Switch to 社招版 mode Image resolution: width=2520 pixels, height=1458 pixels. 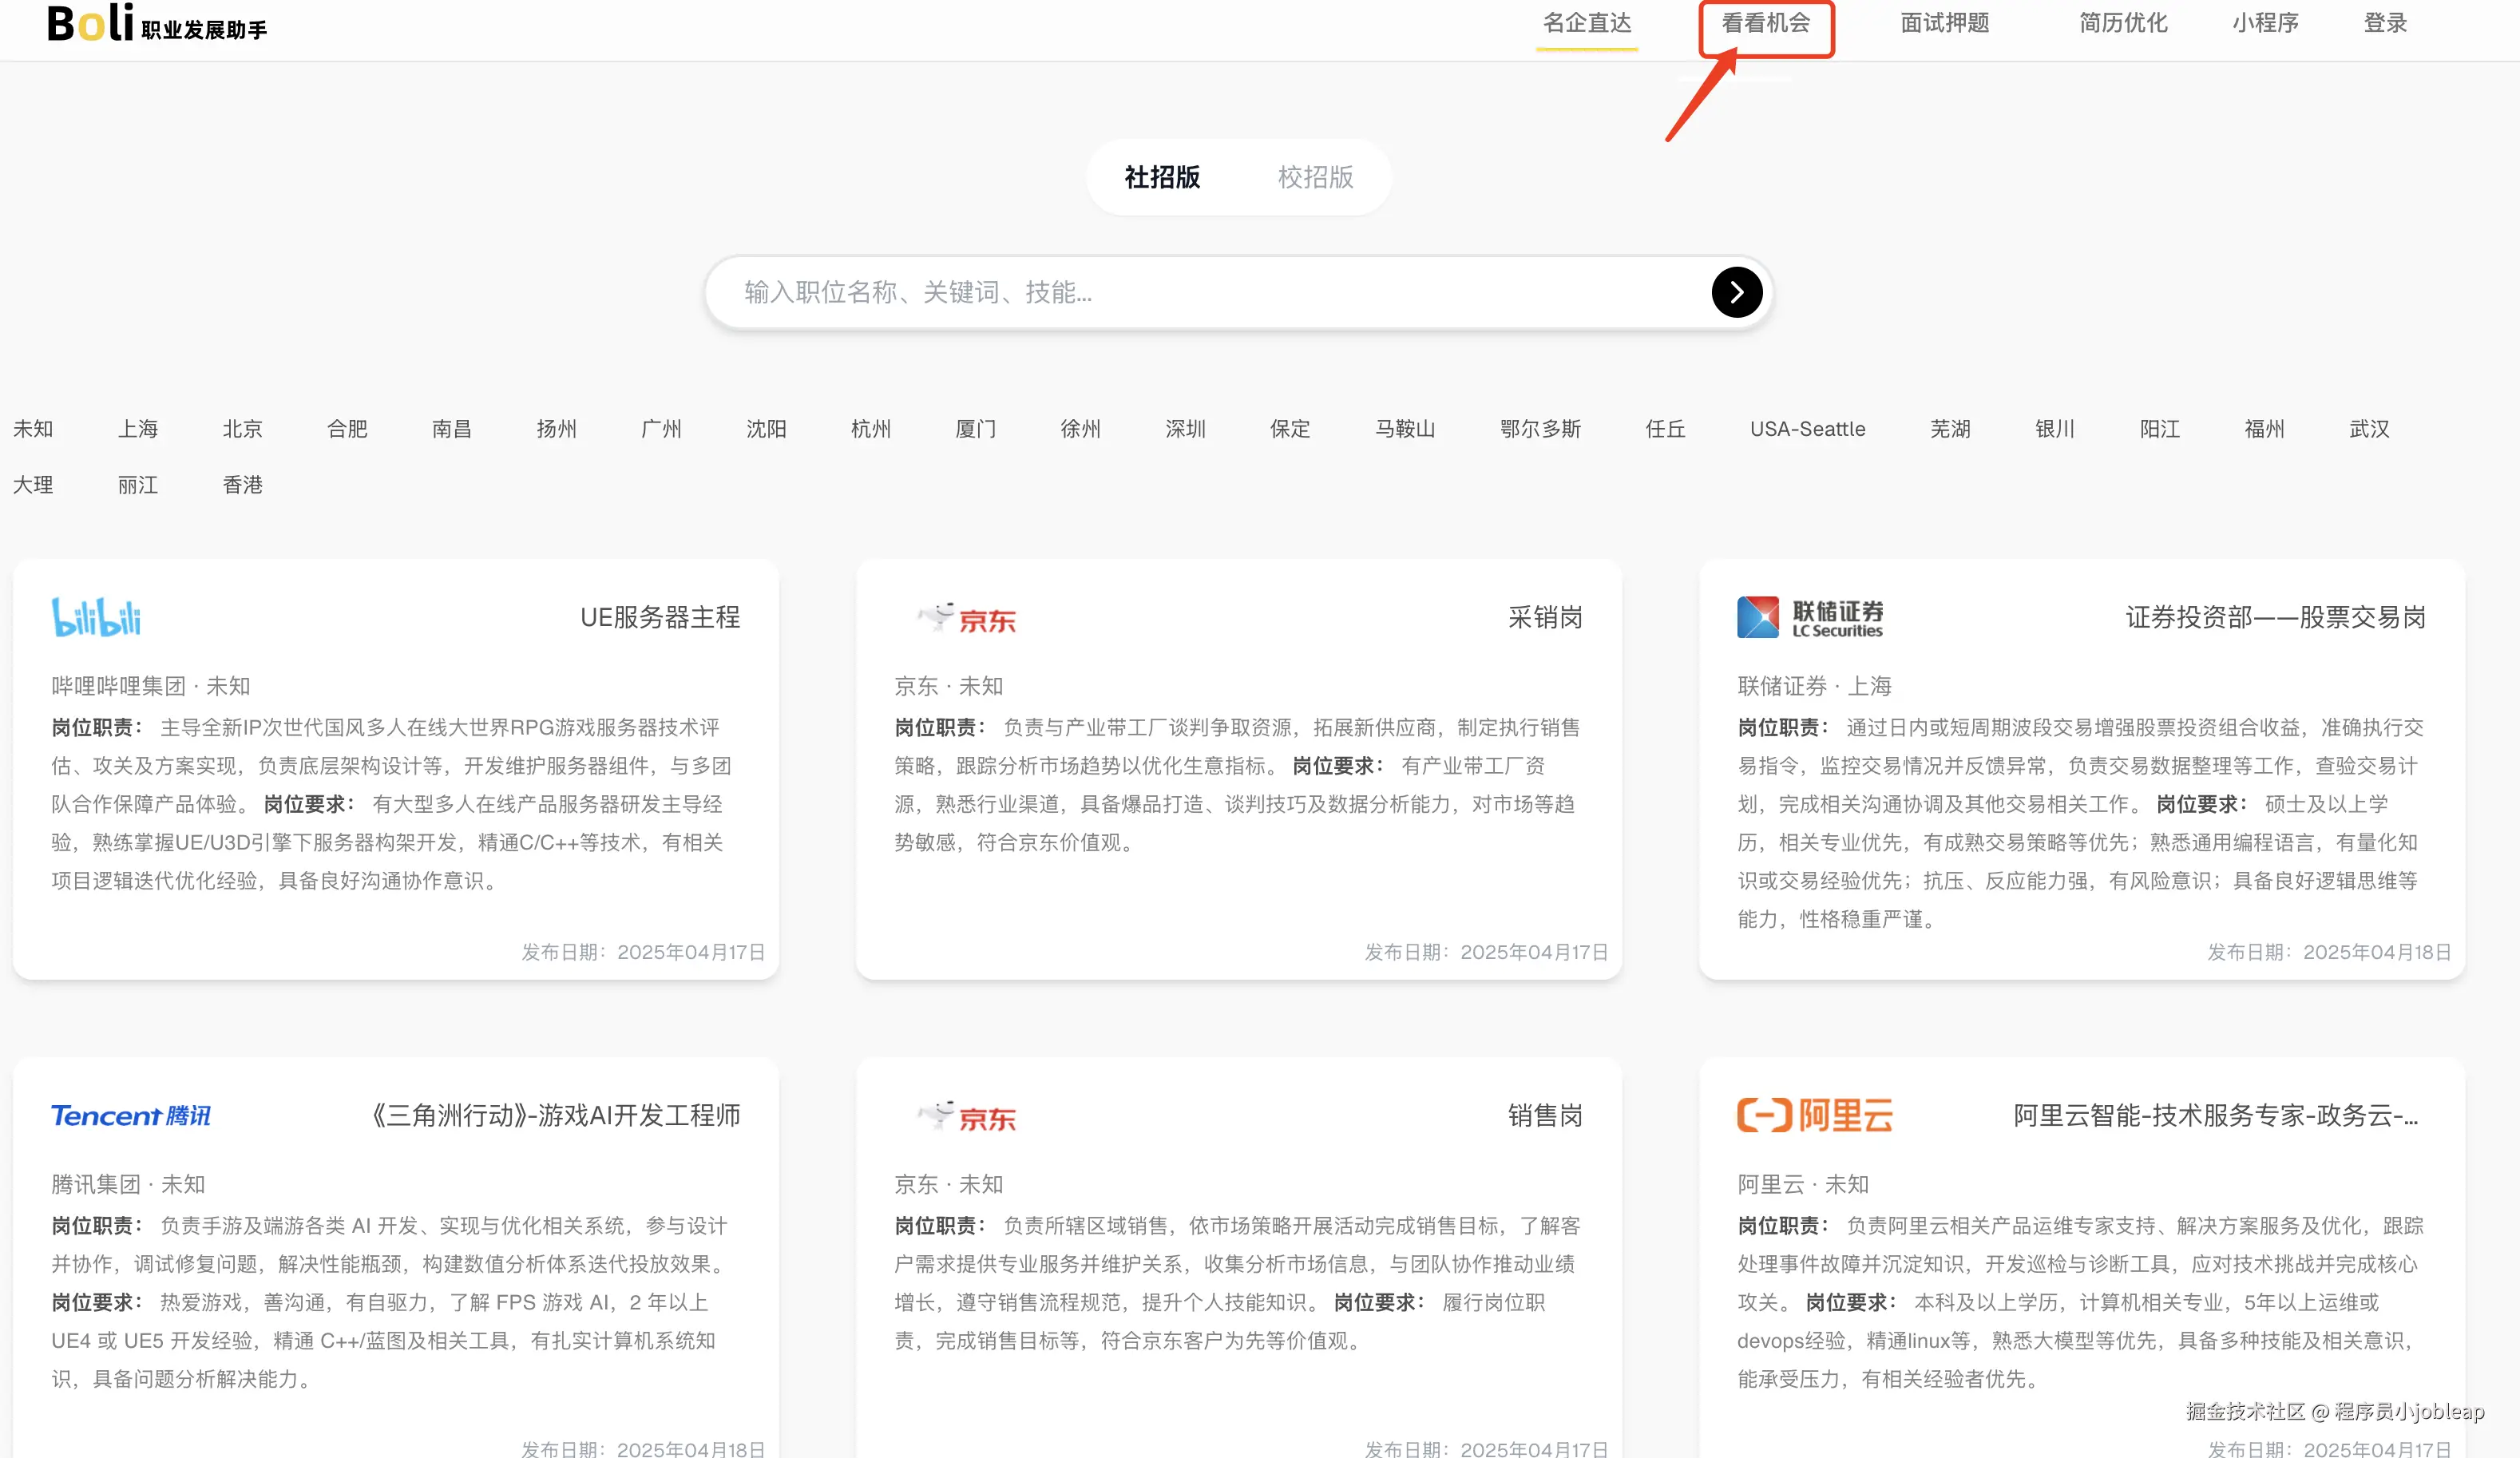1162,177
